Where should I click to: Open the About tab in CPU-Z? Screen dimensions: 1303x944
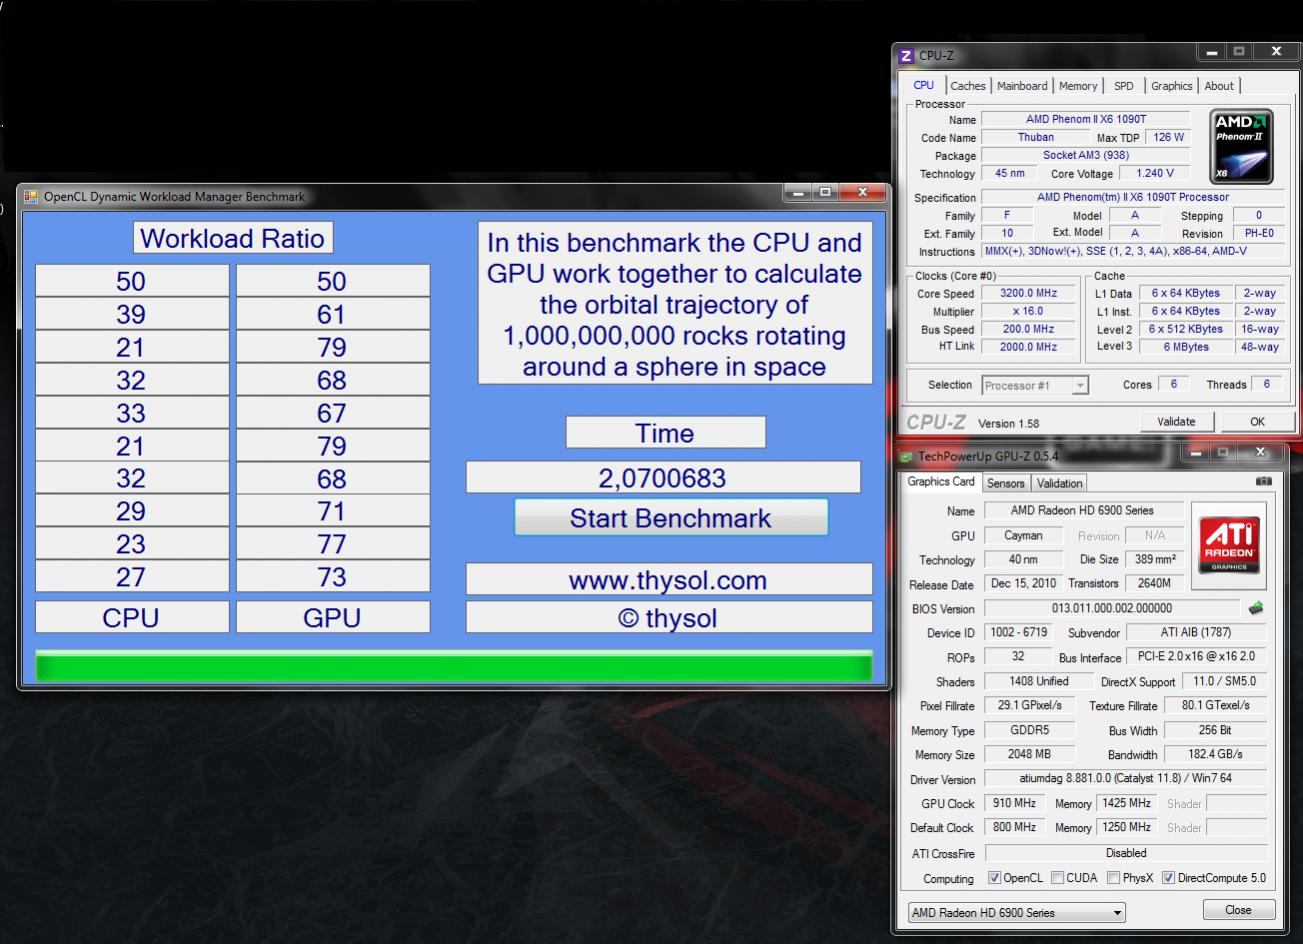[x=1218, y=86]
